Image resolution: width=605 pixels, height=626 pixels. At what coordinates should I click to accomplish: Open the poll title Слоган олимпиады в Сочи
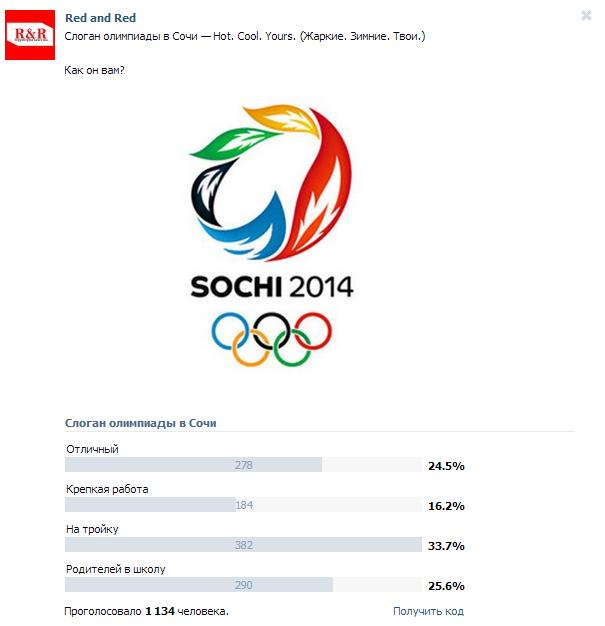[141, 423]
